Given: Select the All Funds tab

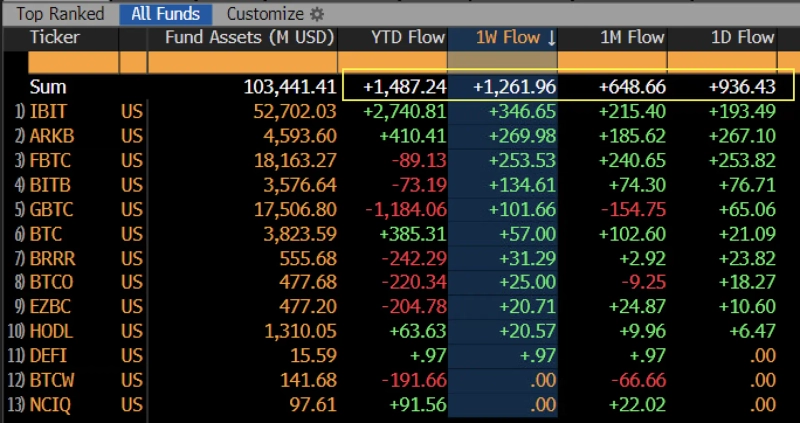Looking at the screenshot, I should (x=165, y=14).
